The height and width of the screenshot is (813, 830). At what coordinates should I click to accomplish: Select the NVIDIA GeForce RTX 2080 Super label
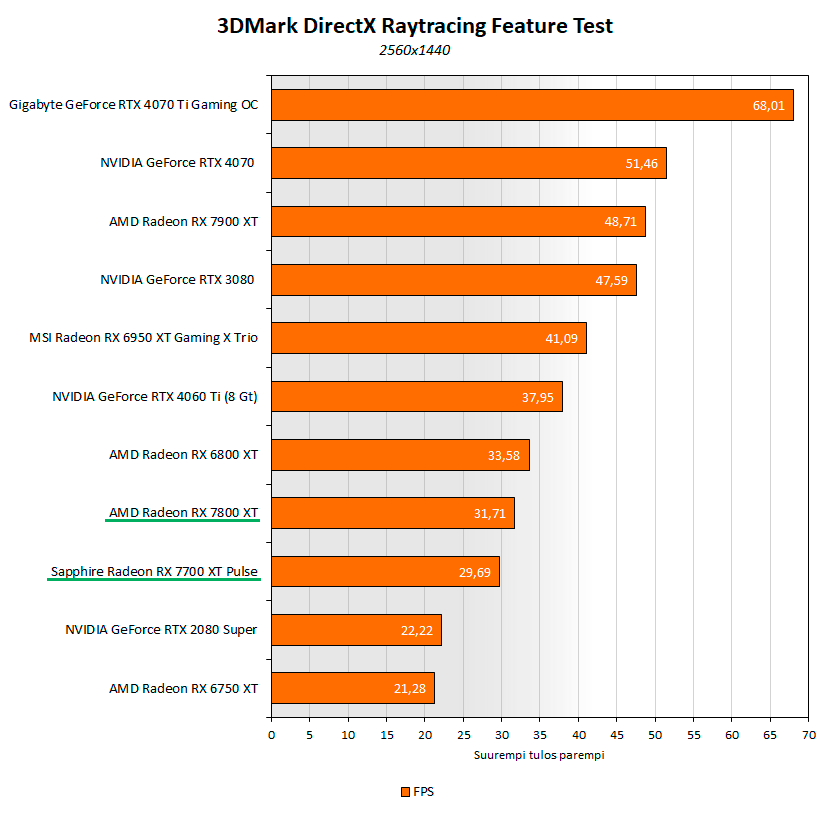point(161,630)
